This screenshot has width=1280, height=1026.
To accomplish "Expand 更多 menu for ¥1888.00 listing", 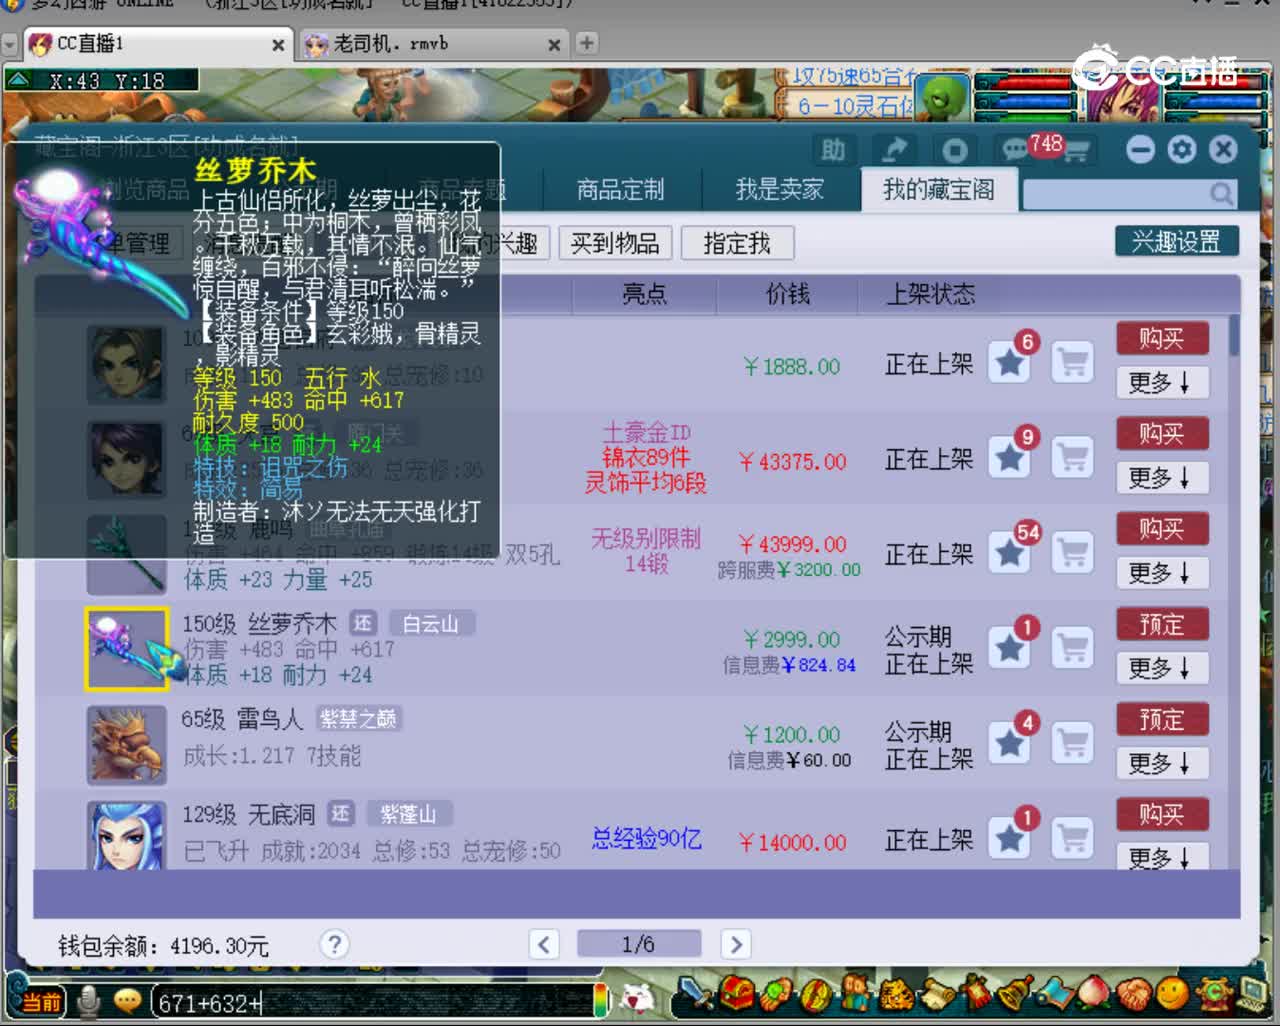I will tap(1162, 383).
